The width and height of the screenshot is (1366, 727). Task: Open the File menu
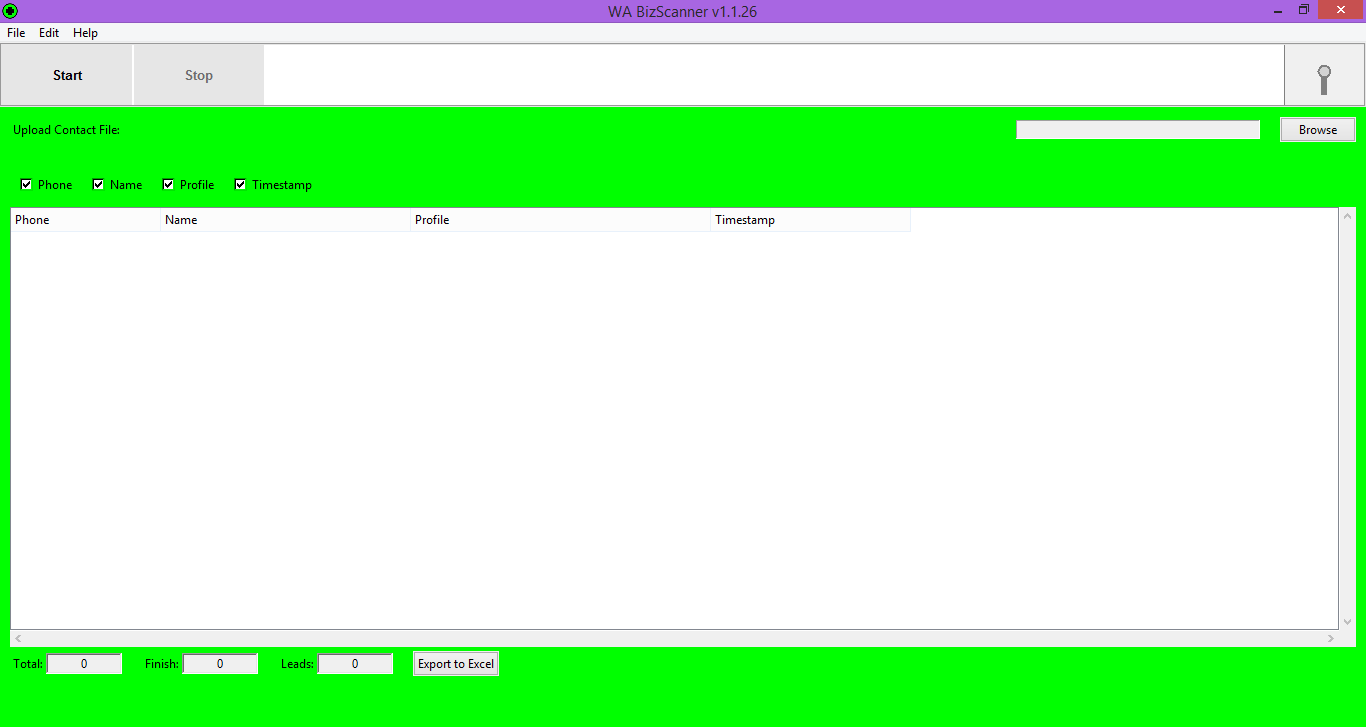[16, 33]
